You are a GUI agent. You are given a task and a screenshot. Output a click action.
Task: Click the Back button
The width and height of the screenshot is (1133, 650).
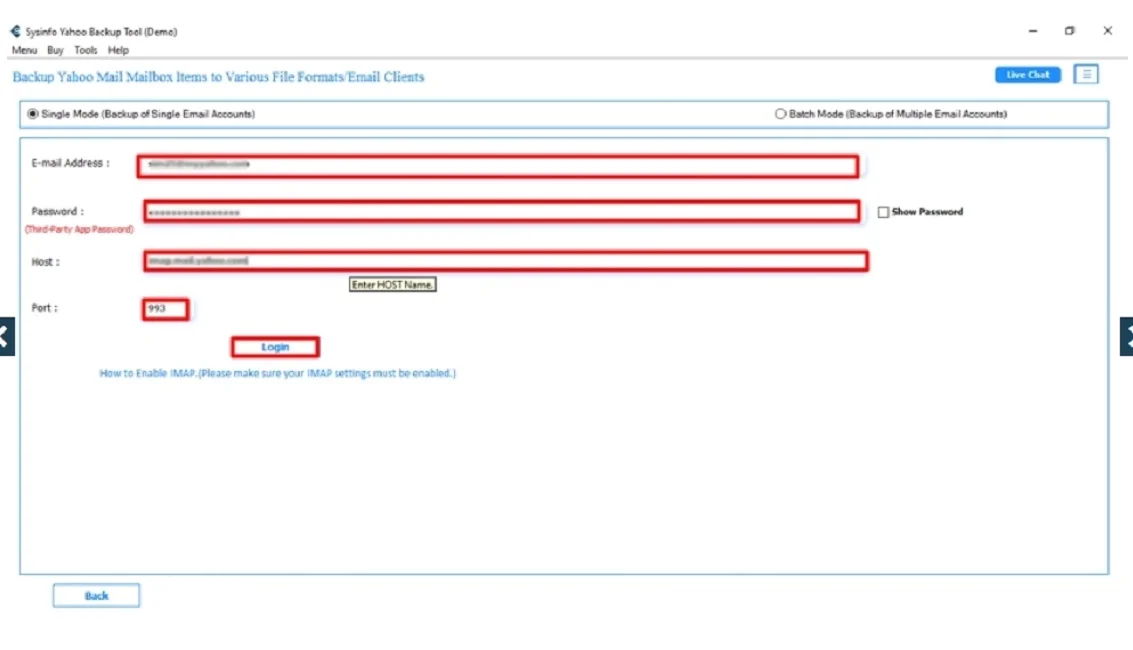coord(96,596)
